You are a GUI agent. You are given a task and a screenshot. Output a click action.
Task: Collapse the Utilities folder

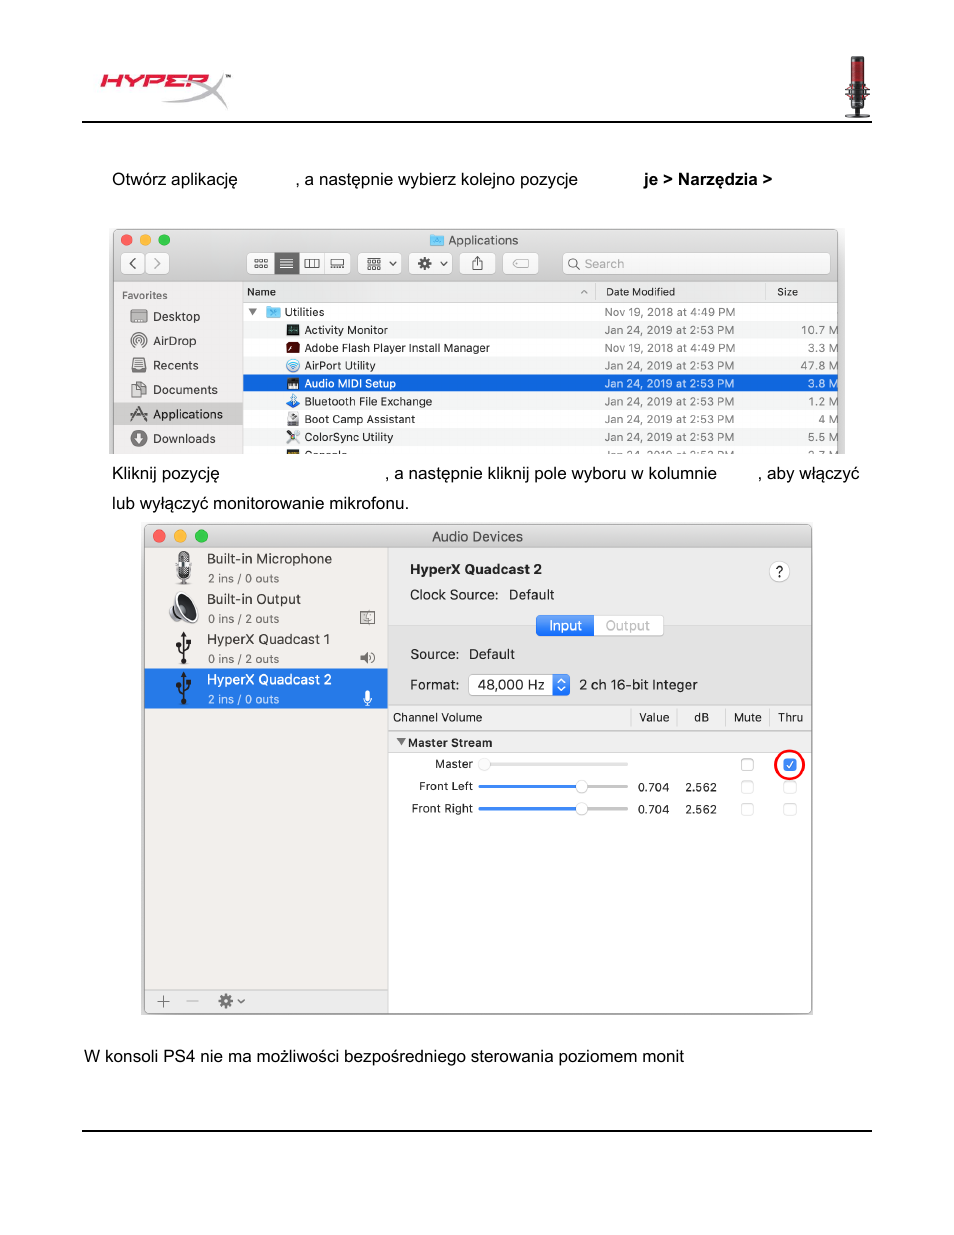(253, 312)
